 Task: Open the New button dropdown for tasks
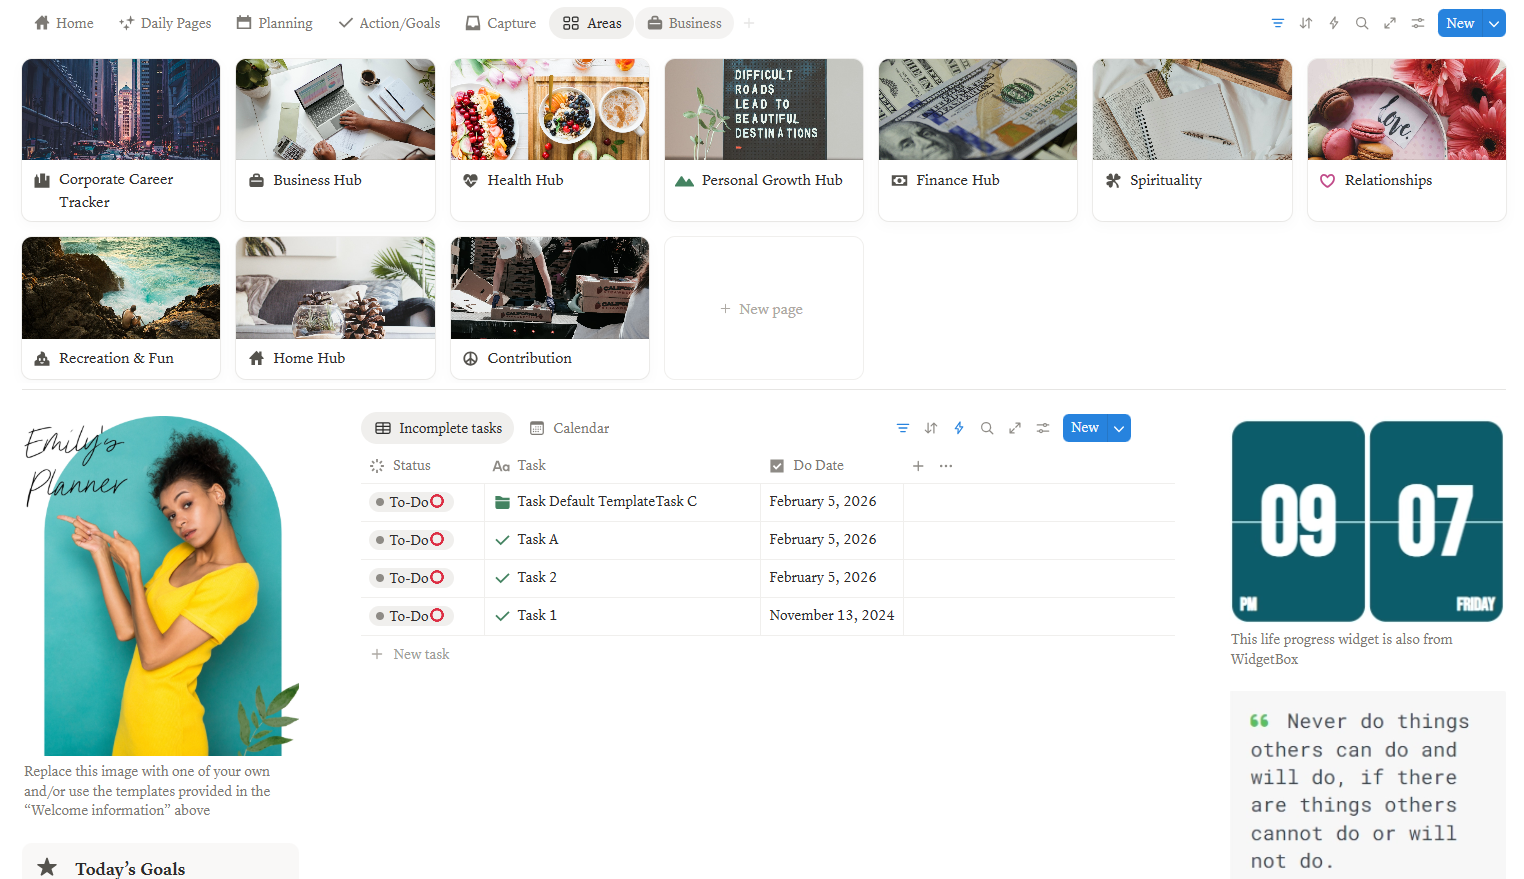click(1118, 427)
